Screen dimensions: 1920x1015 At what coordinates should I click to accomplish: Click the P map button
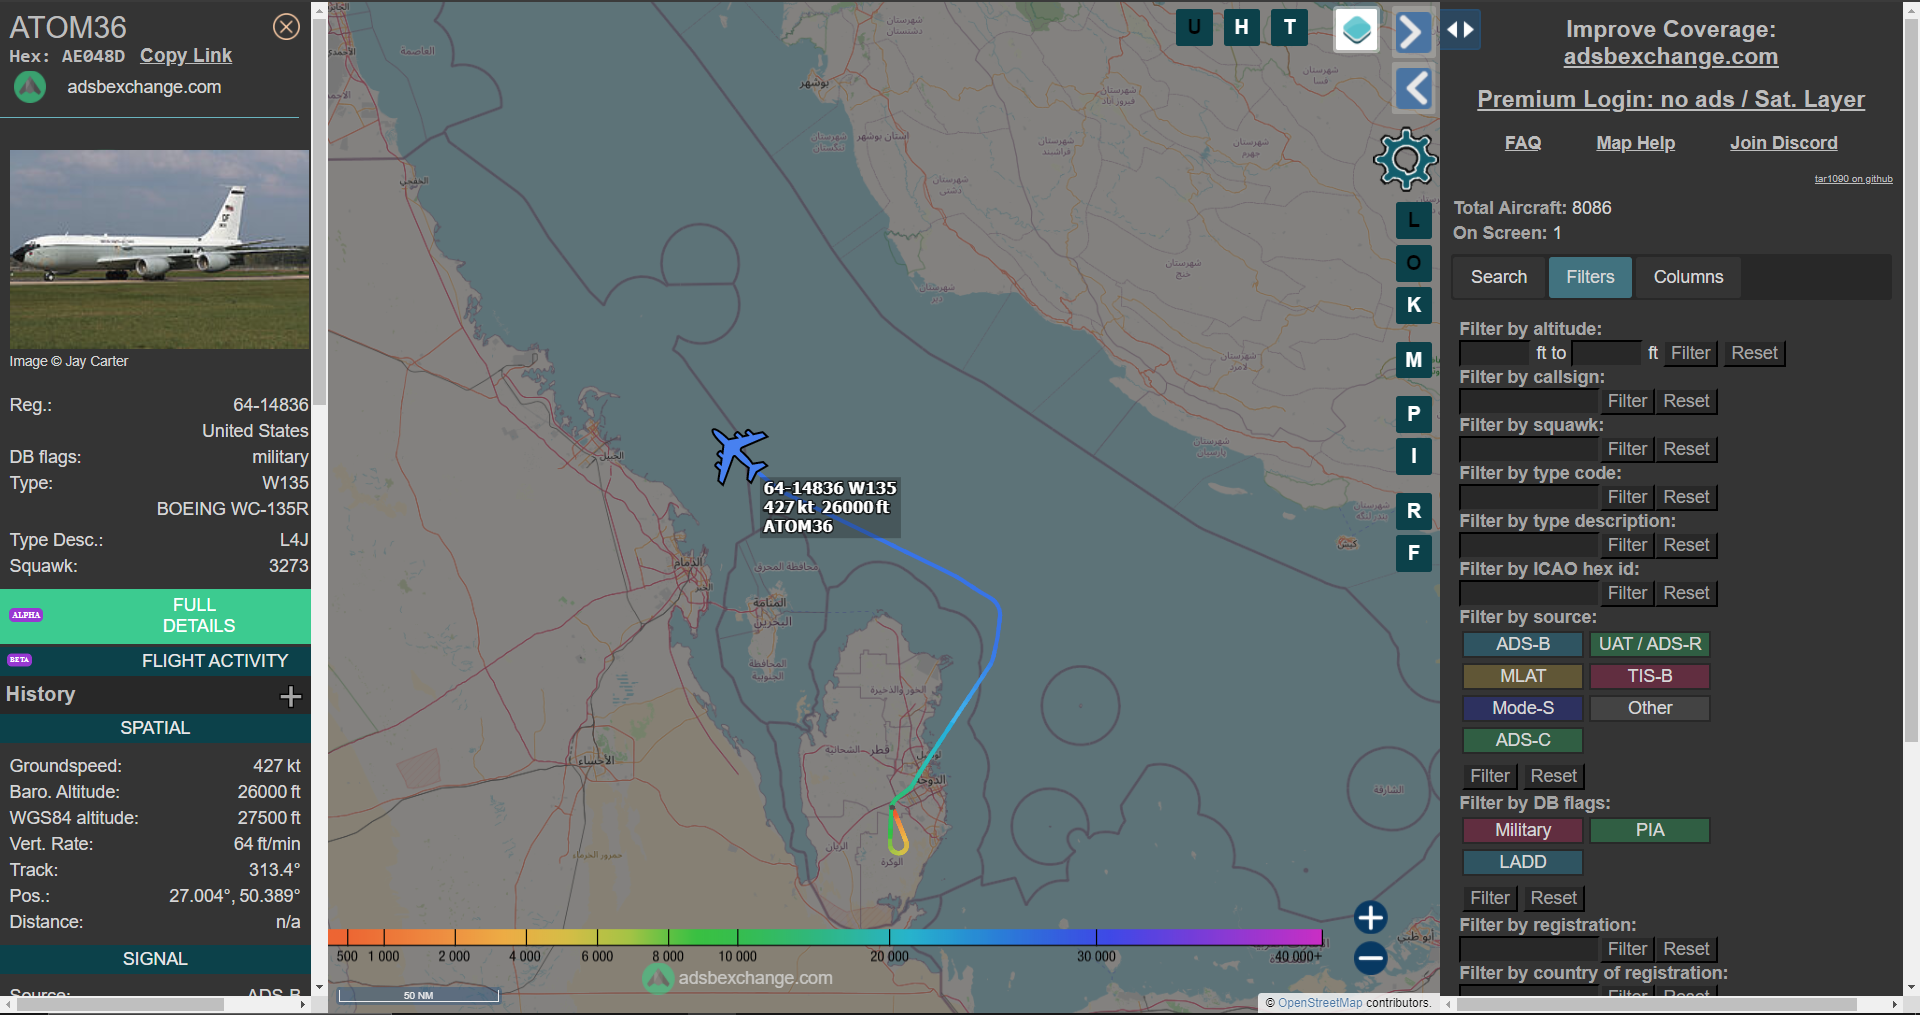point(1414,414)
